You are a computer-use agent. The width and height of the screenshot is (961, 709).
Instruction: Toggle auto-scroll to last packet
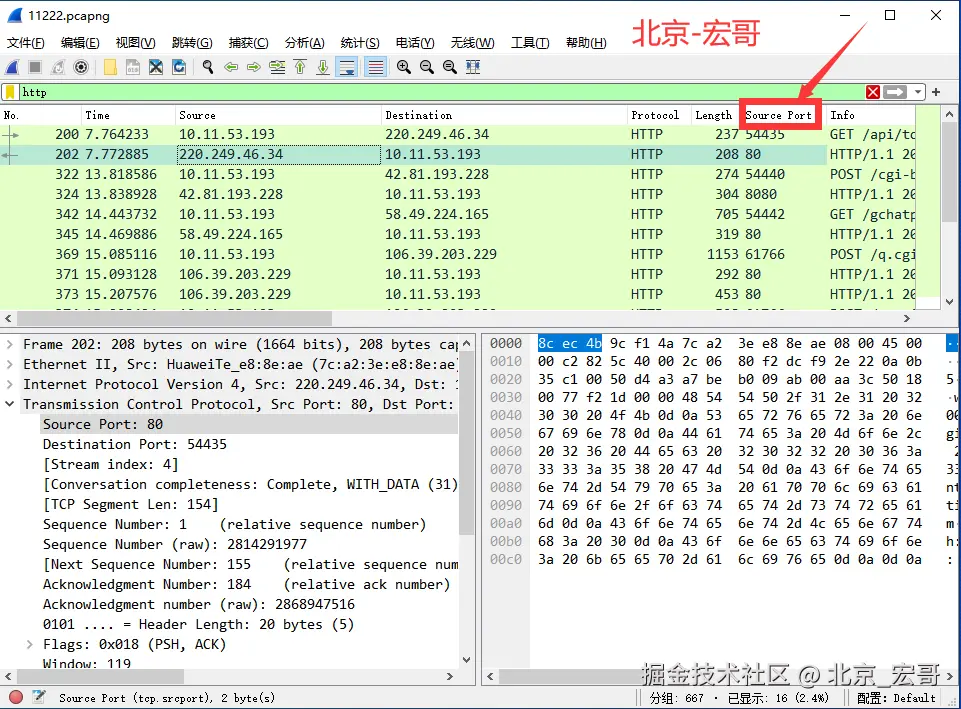(347, 67)
